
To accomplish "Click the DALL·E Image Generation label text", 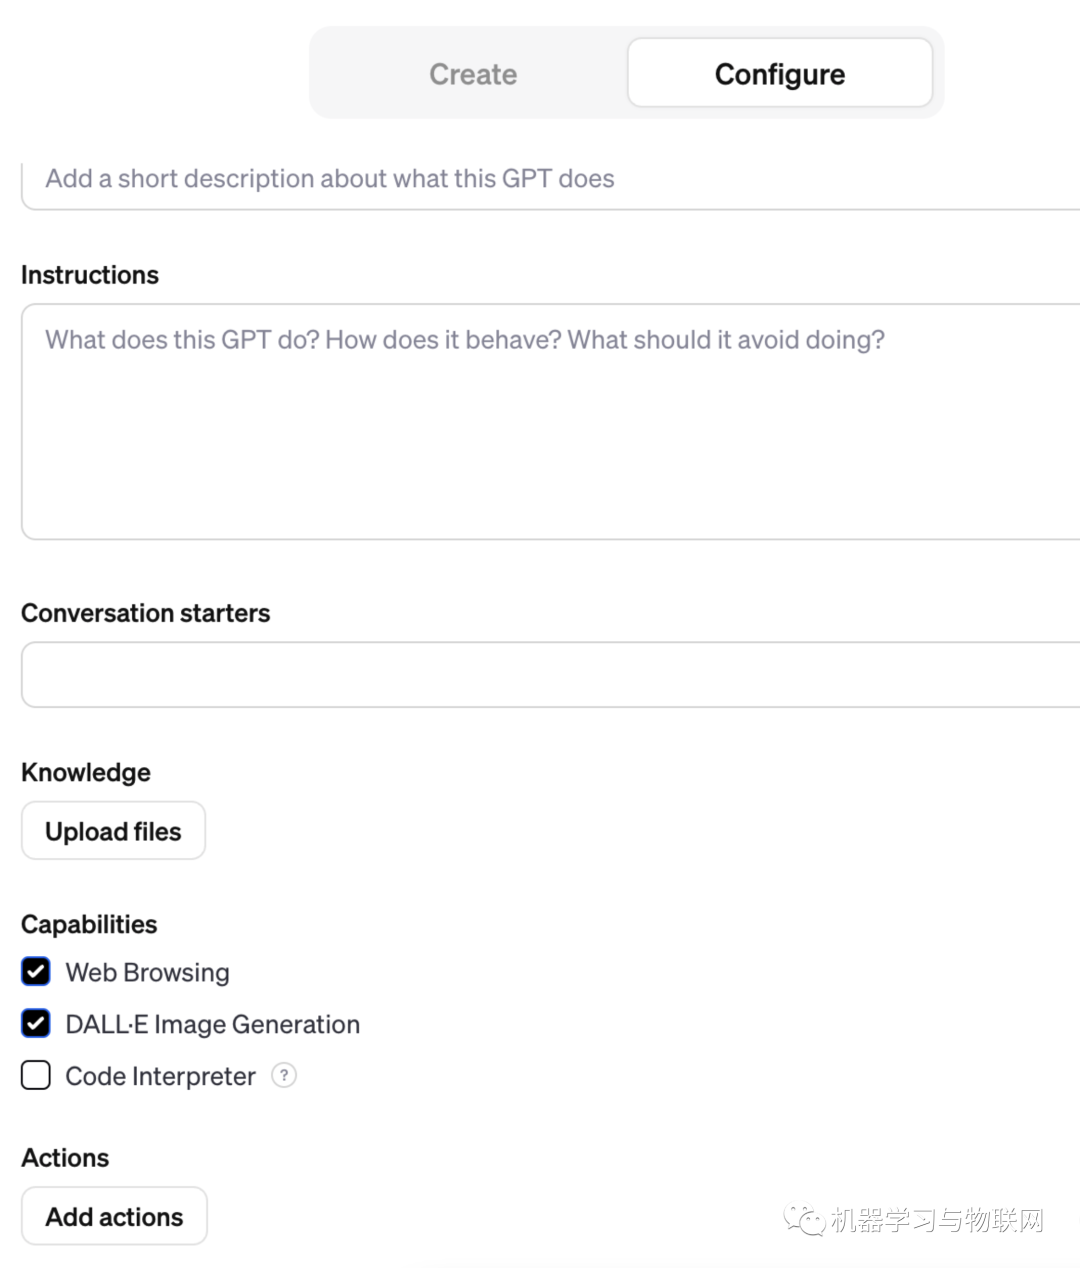I will [212, 1025].
